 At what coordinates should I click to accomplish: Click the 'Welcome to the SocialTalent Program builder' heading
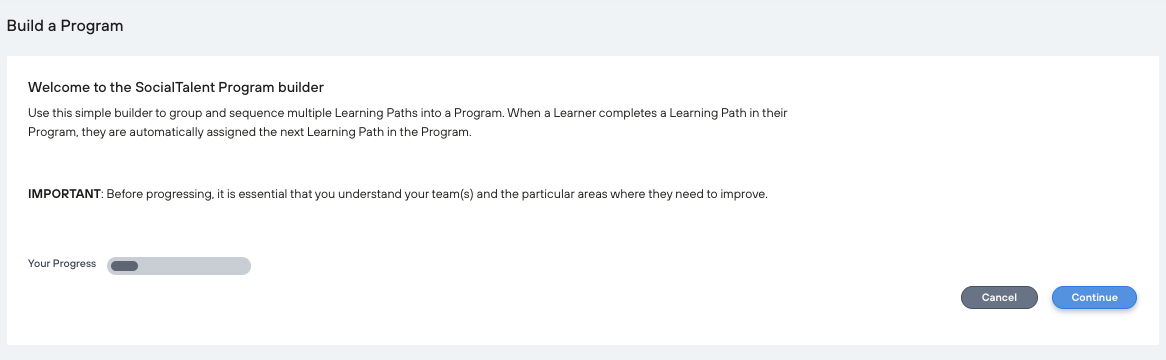point(175,88)
